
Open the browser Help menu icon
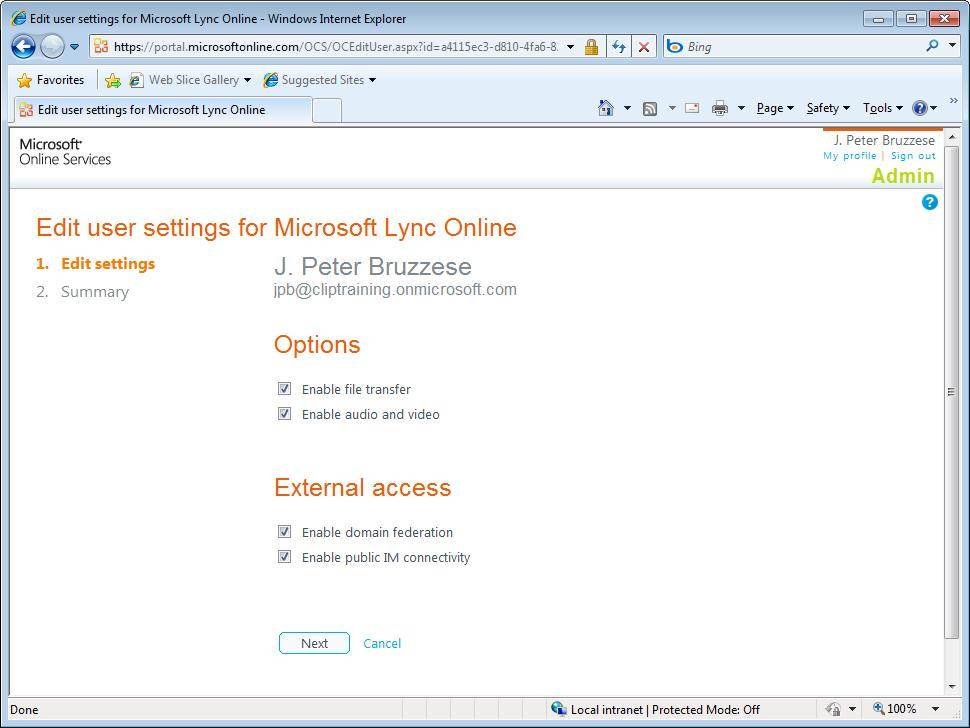pyautogui.click(x=925, y=108)
